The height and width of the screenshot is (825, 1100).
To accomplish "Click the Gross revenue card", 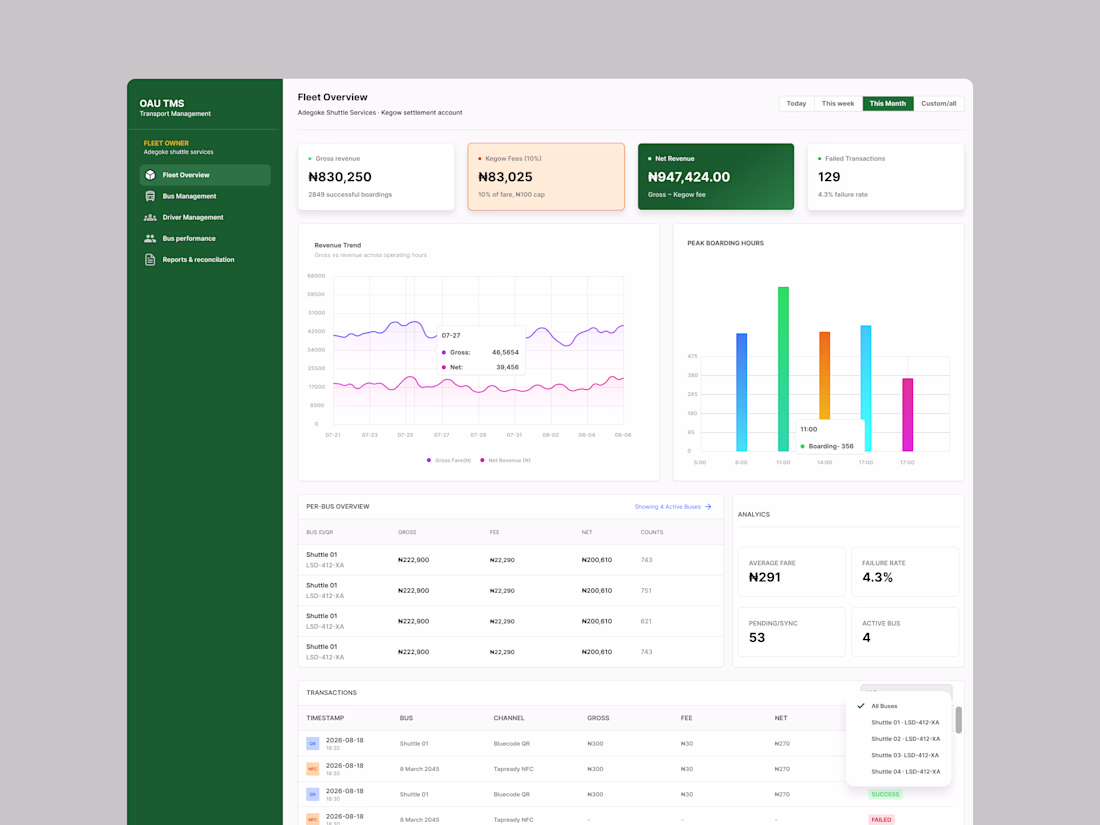I will 376,177.
